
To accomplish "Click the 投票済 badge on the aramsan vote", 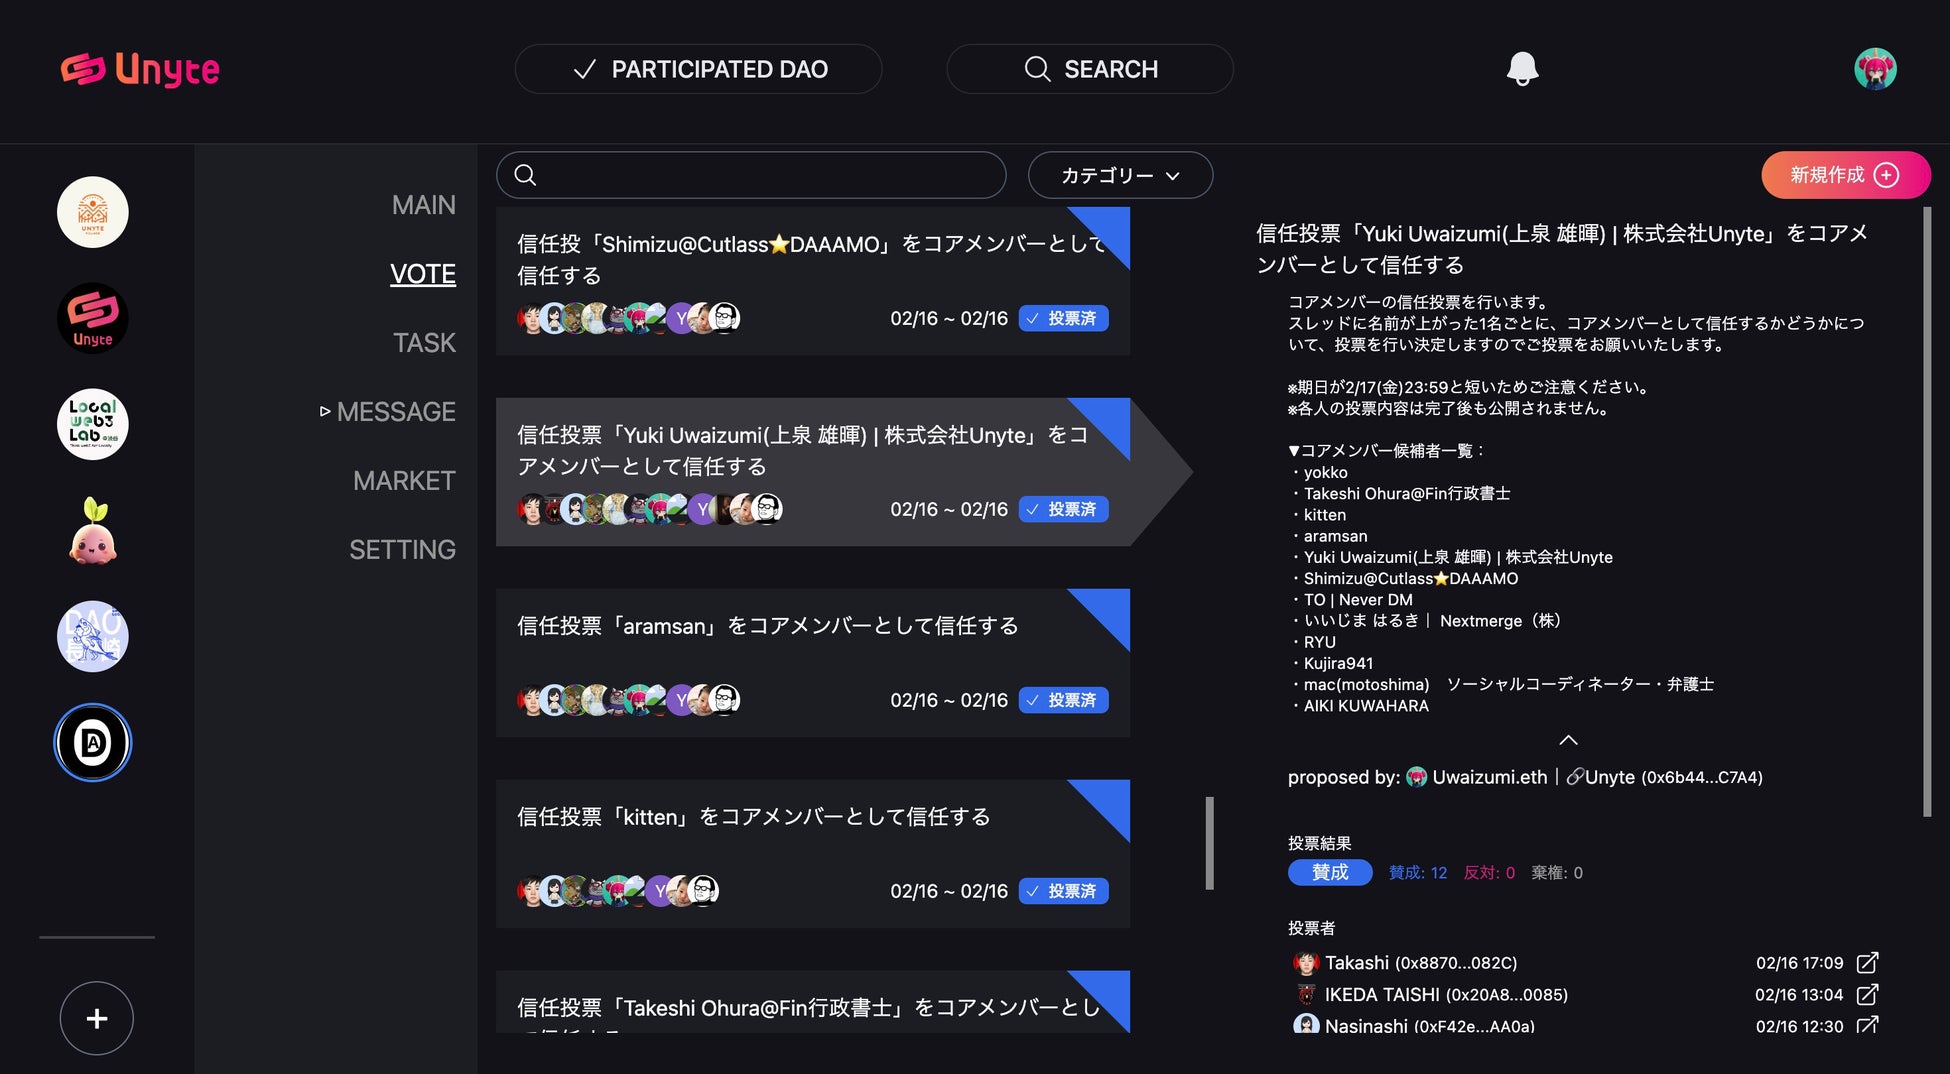I will 1063,700.
